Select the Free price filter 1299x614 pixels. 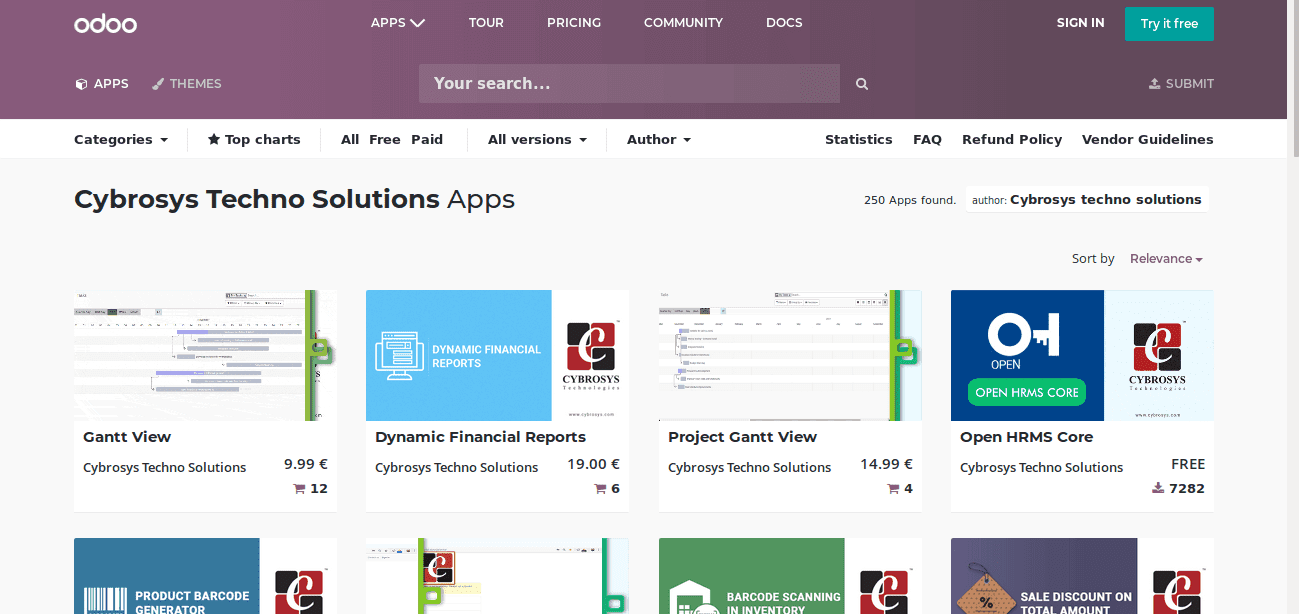[x=385, y=140]
